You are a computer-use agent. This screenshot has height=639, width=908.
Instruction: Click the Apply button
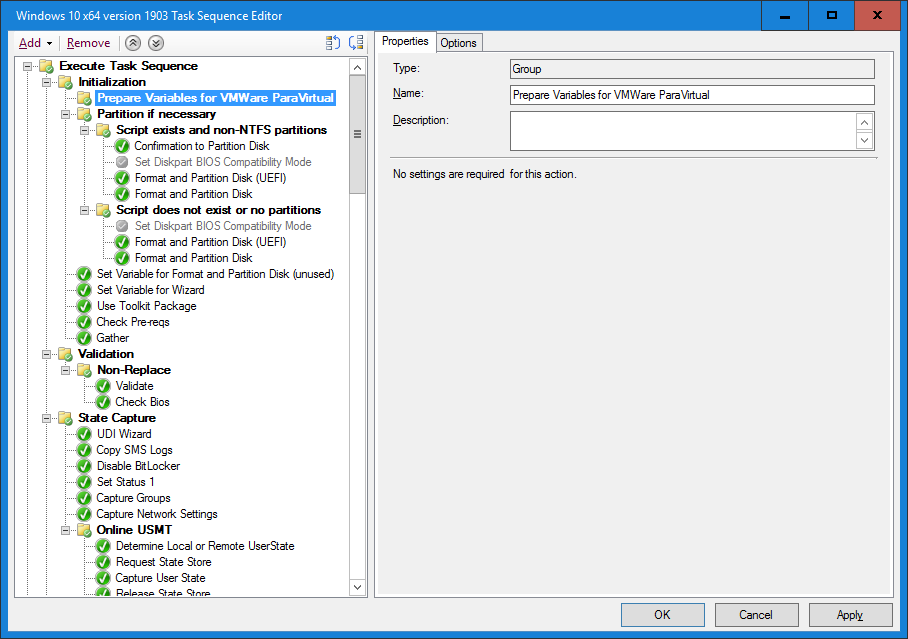(x=850, y=615)
